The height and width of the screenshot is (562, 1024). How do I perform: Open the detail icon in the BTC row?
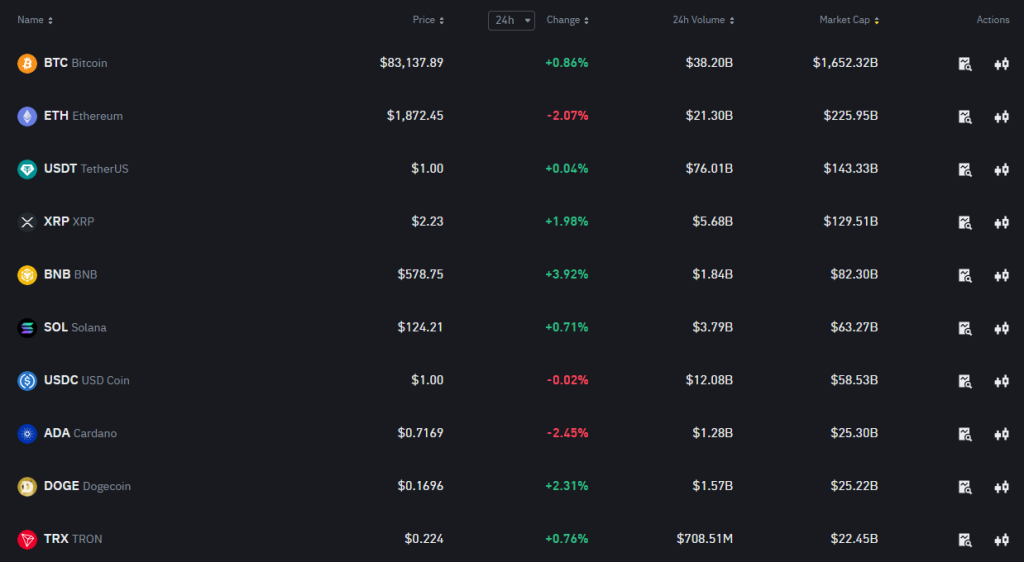[x=965, y=64]
